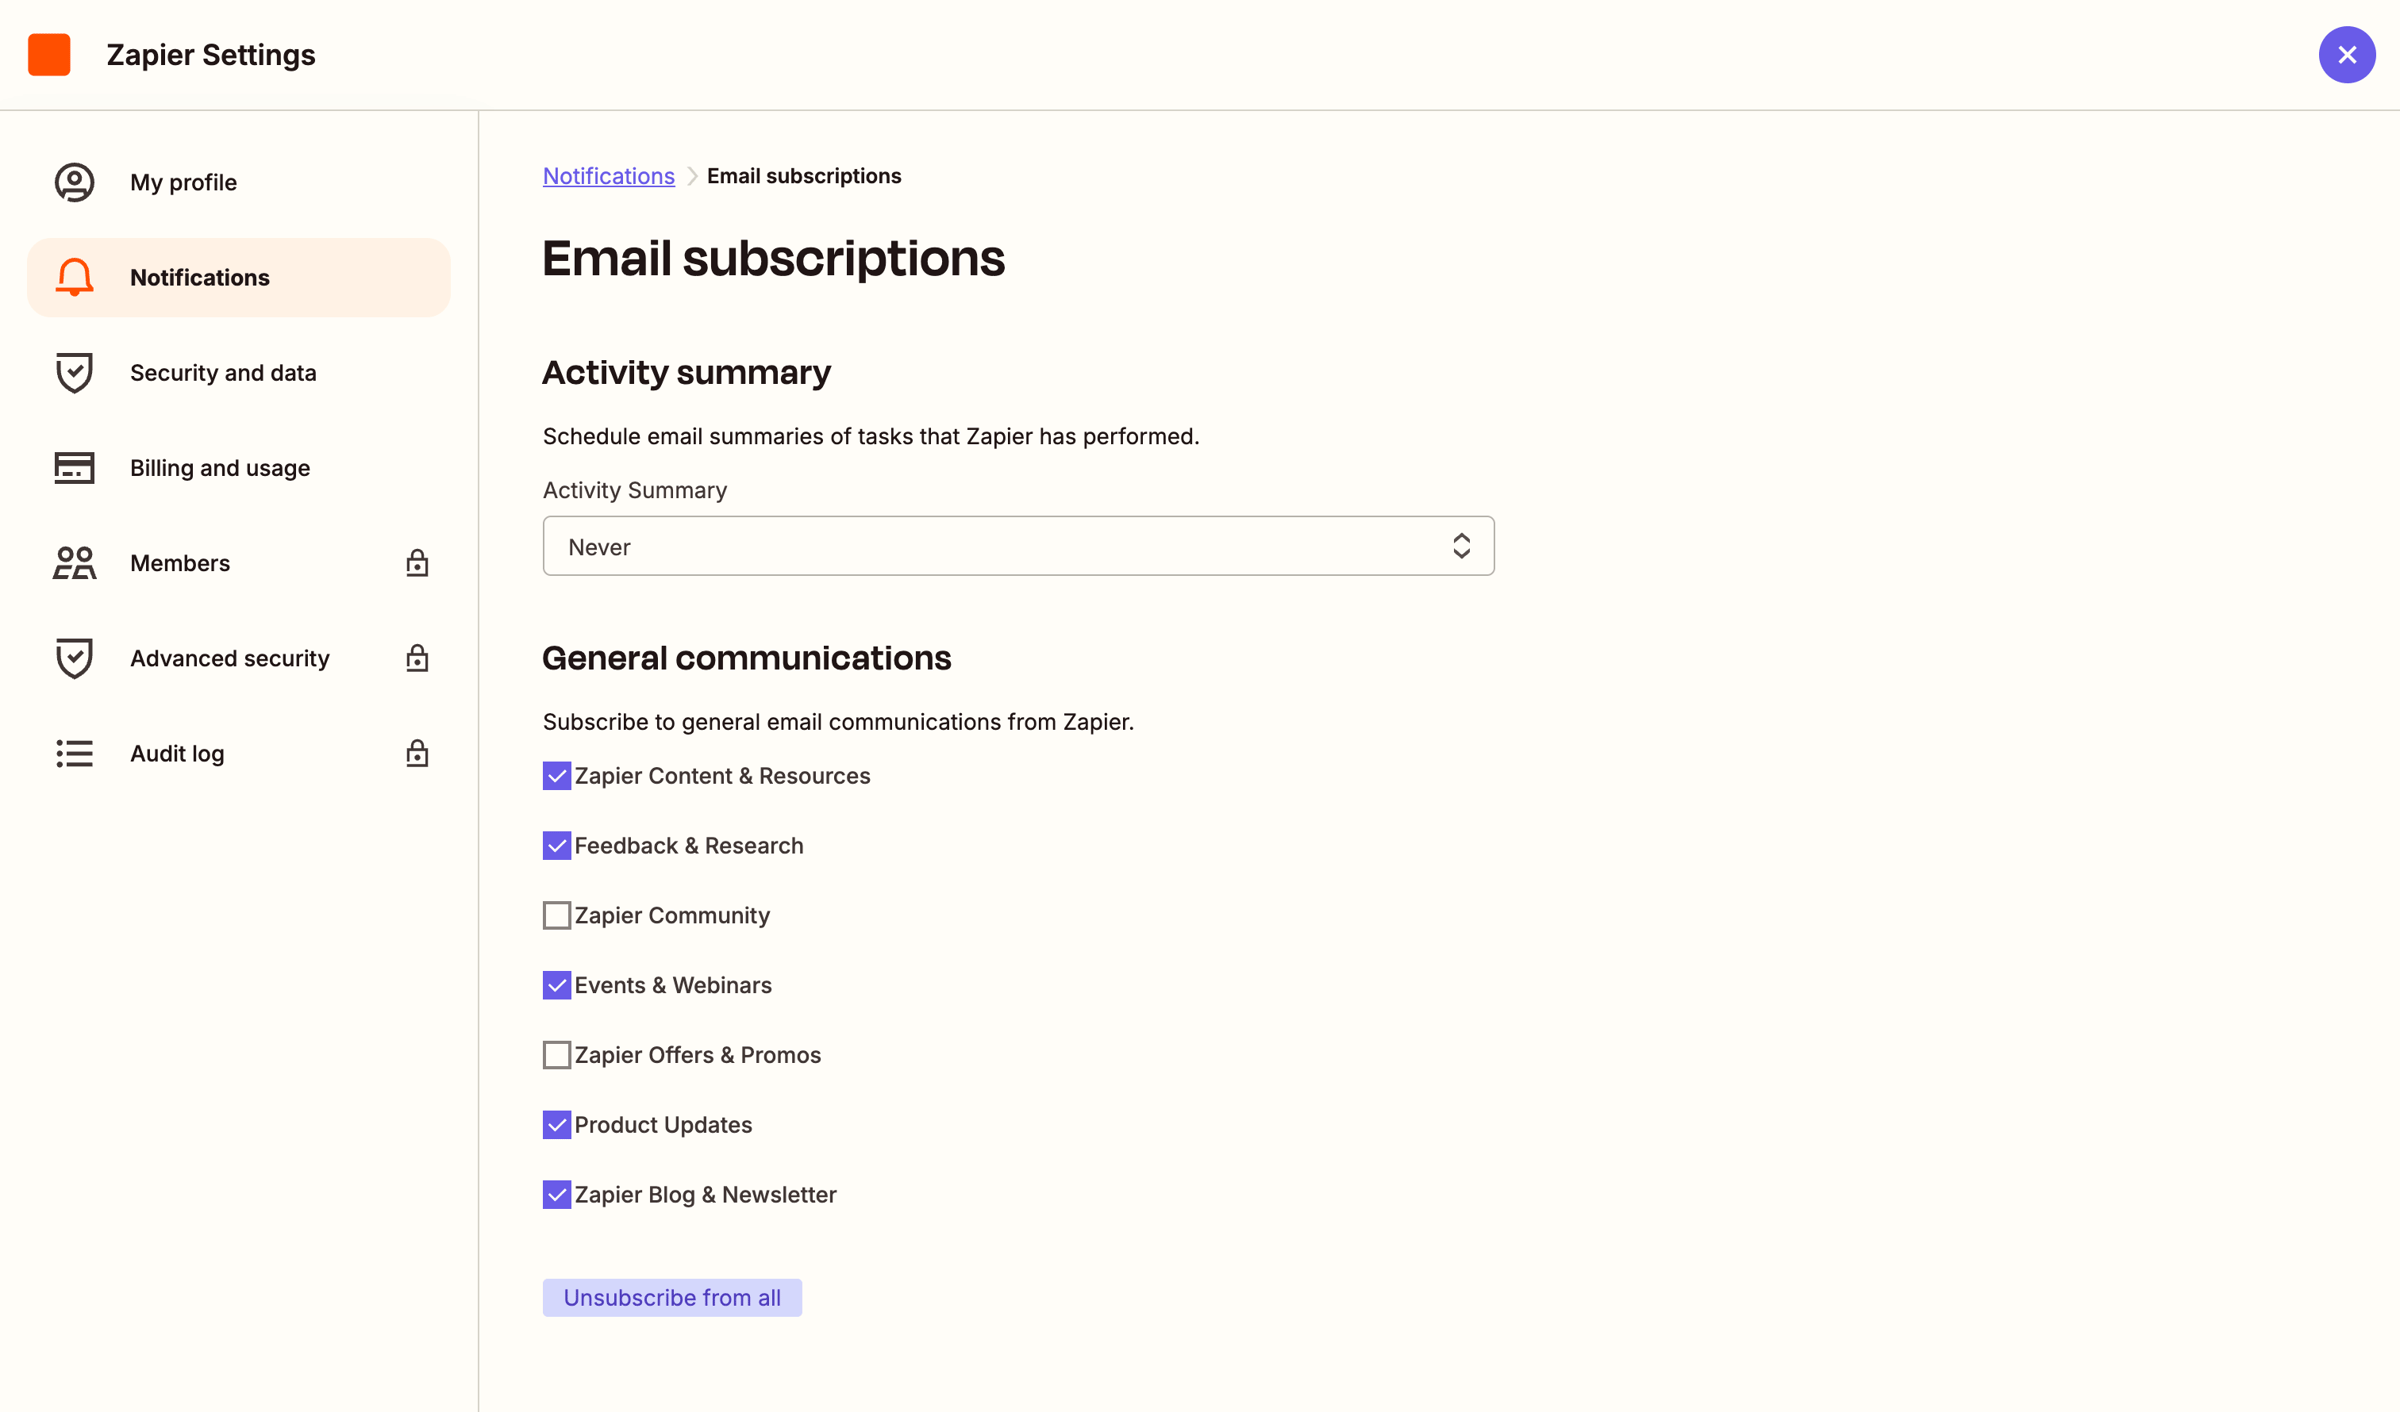Enable the Zapier Community checkbox
This screenshot has height=1412, width=2400.
click(557, 915)
